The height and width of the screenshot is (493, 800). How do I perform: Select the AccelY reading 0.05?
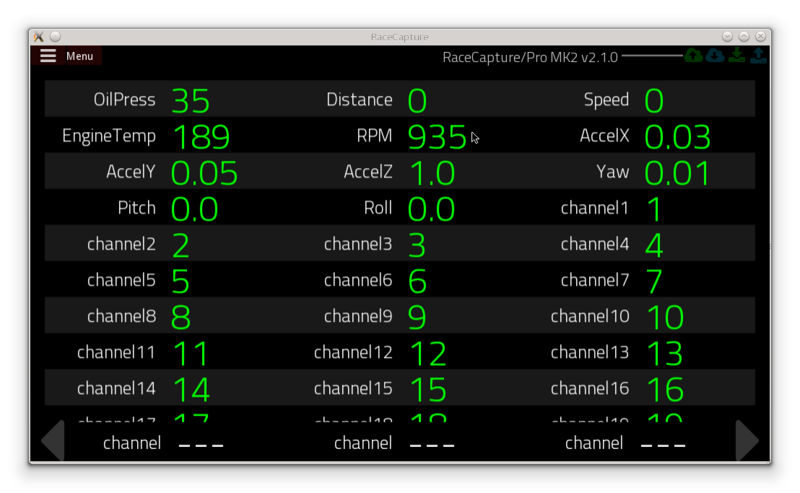click(x=204, y=173)
